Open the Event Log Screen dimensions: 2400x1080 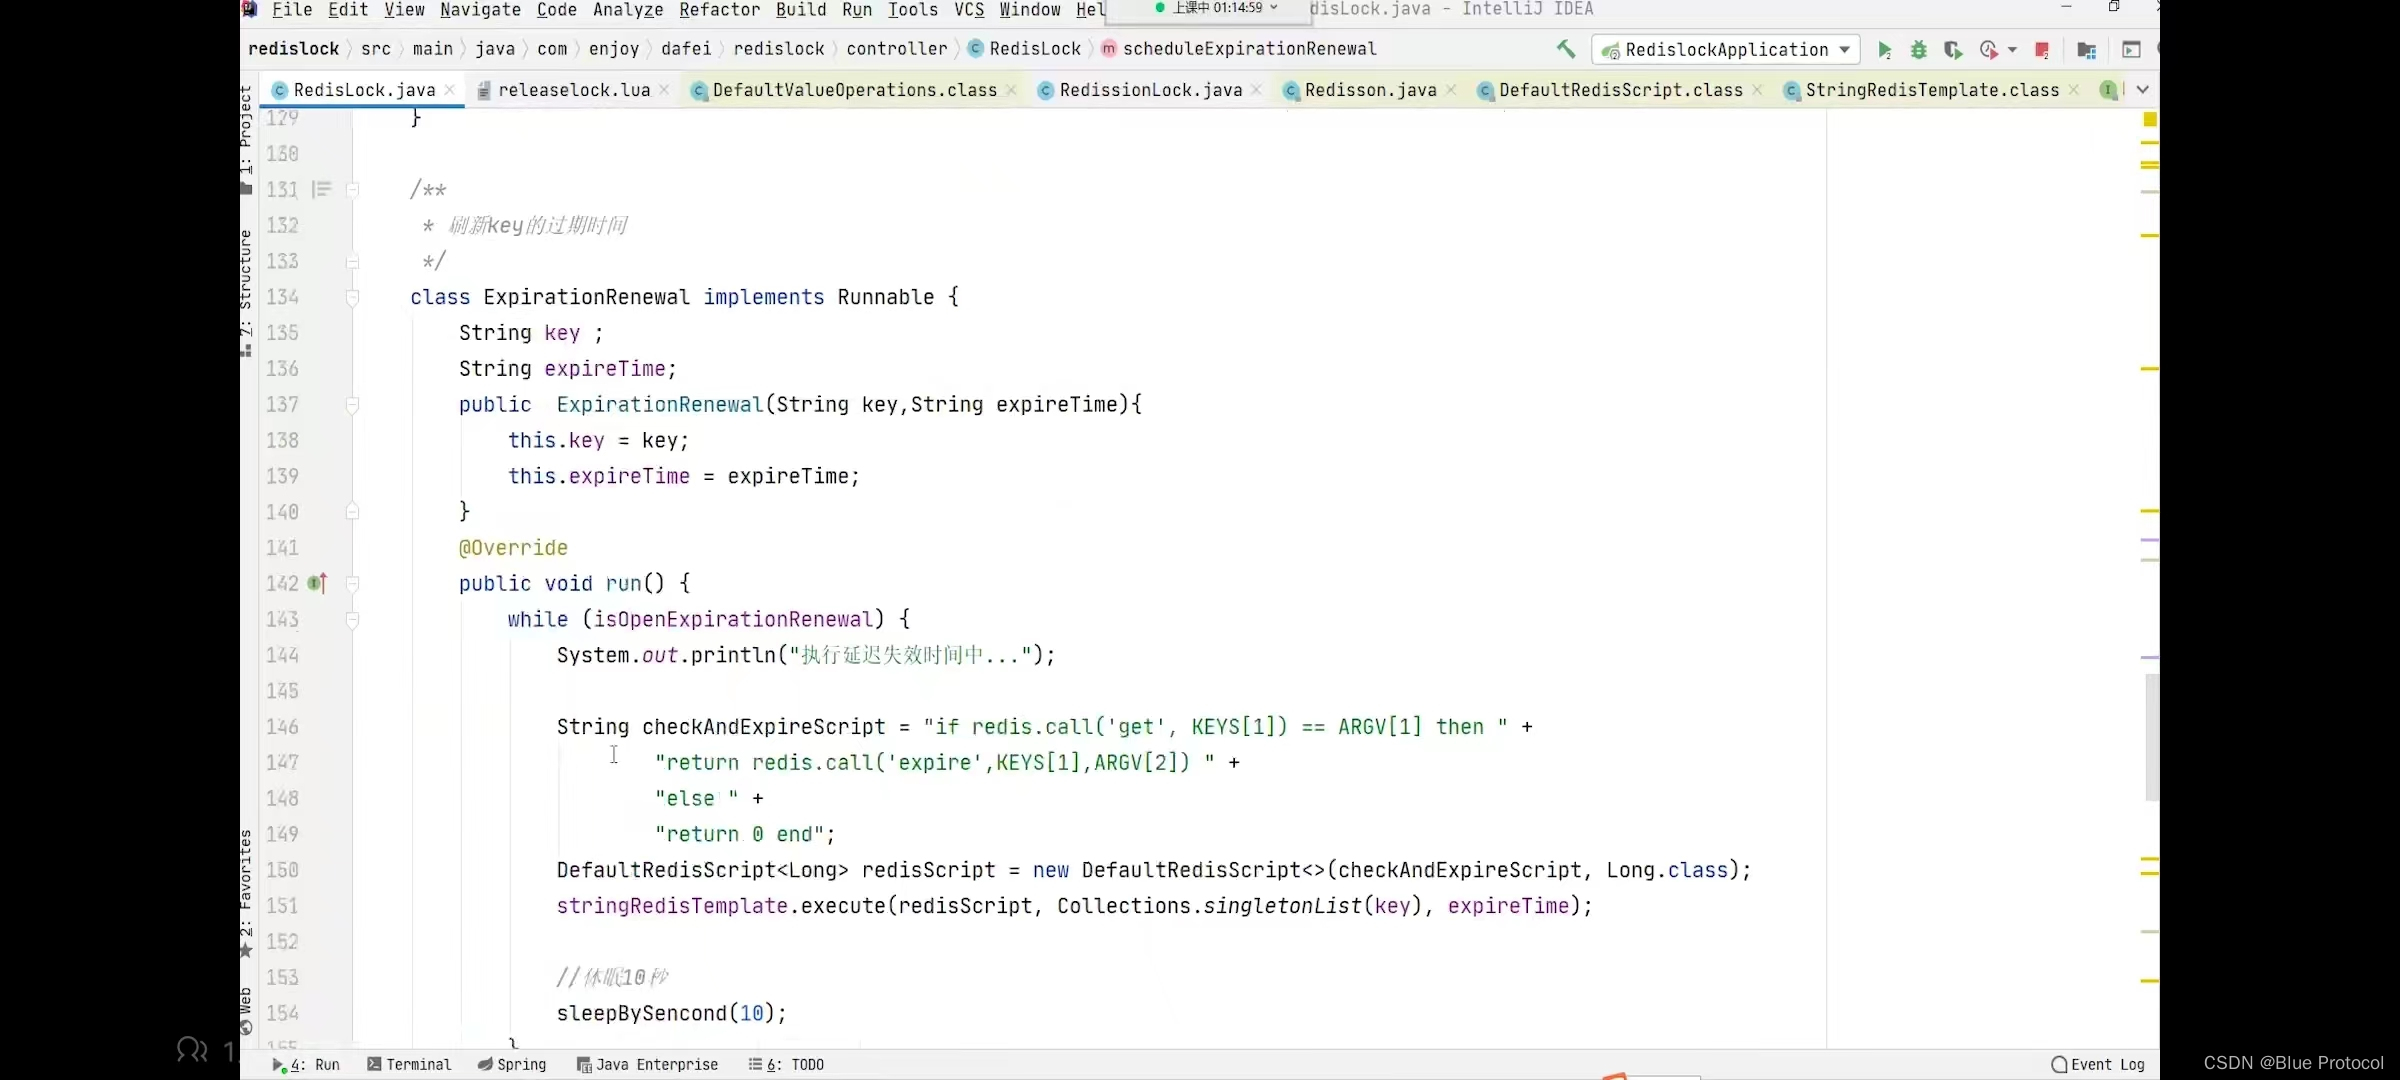point(2098,1065)
